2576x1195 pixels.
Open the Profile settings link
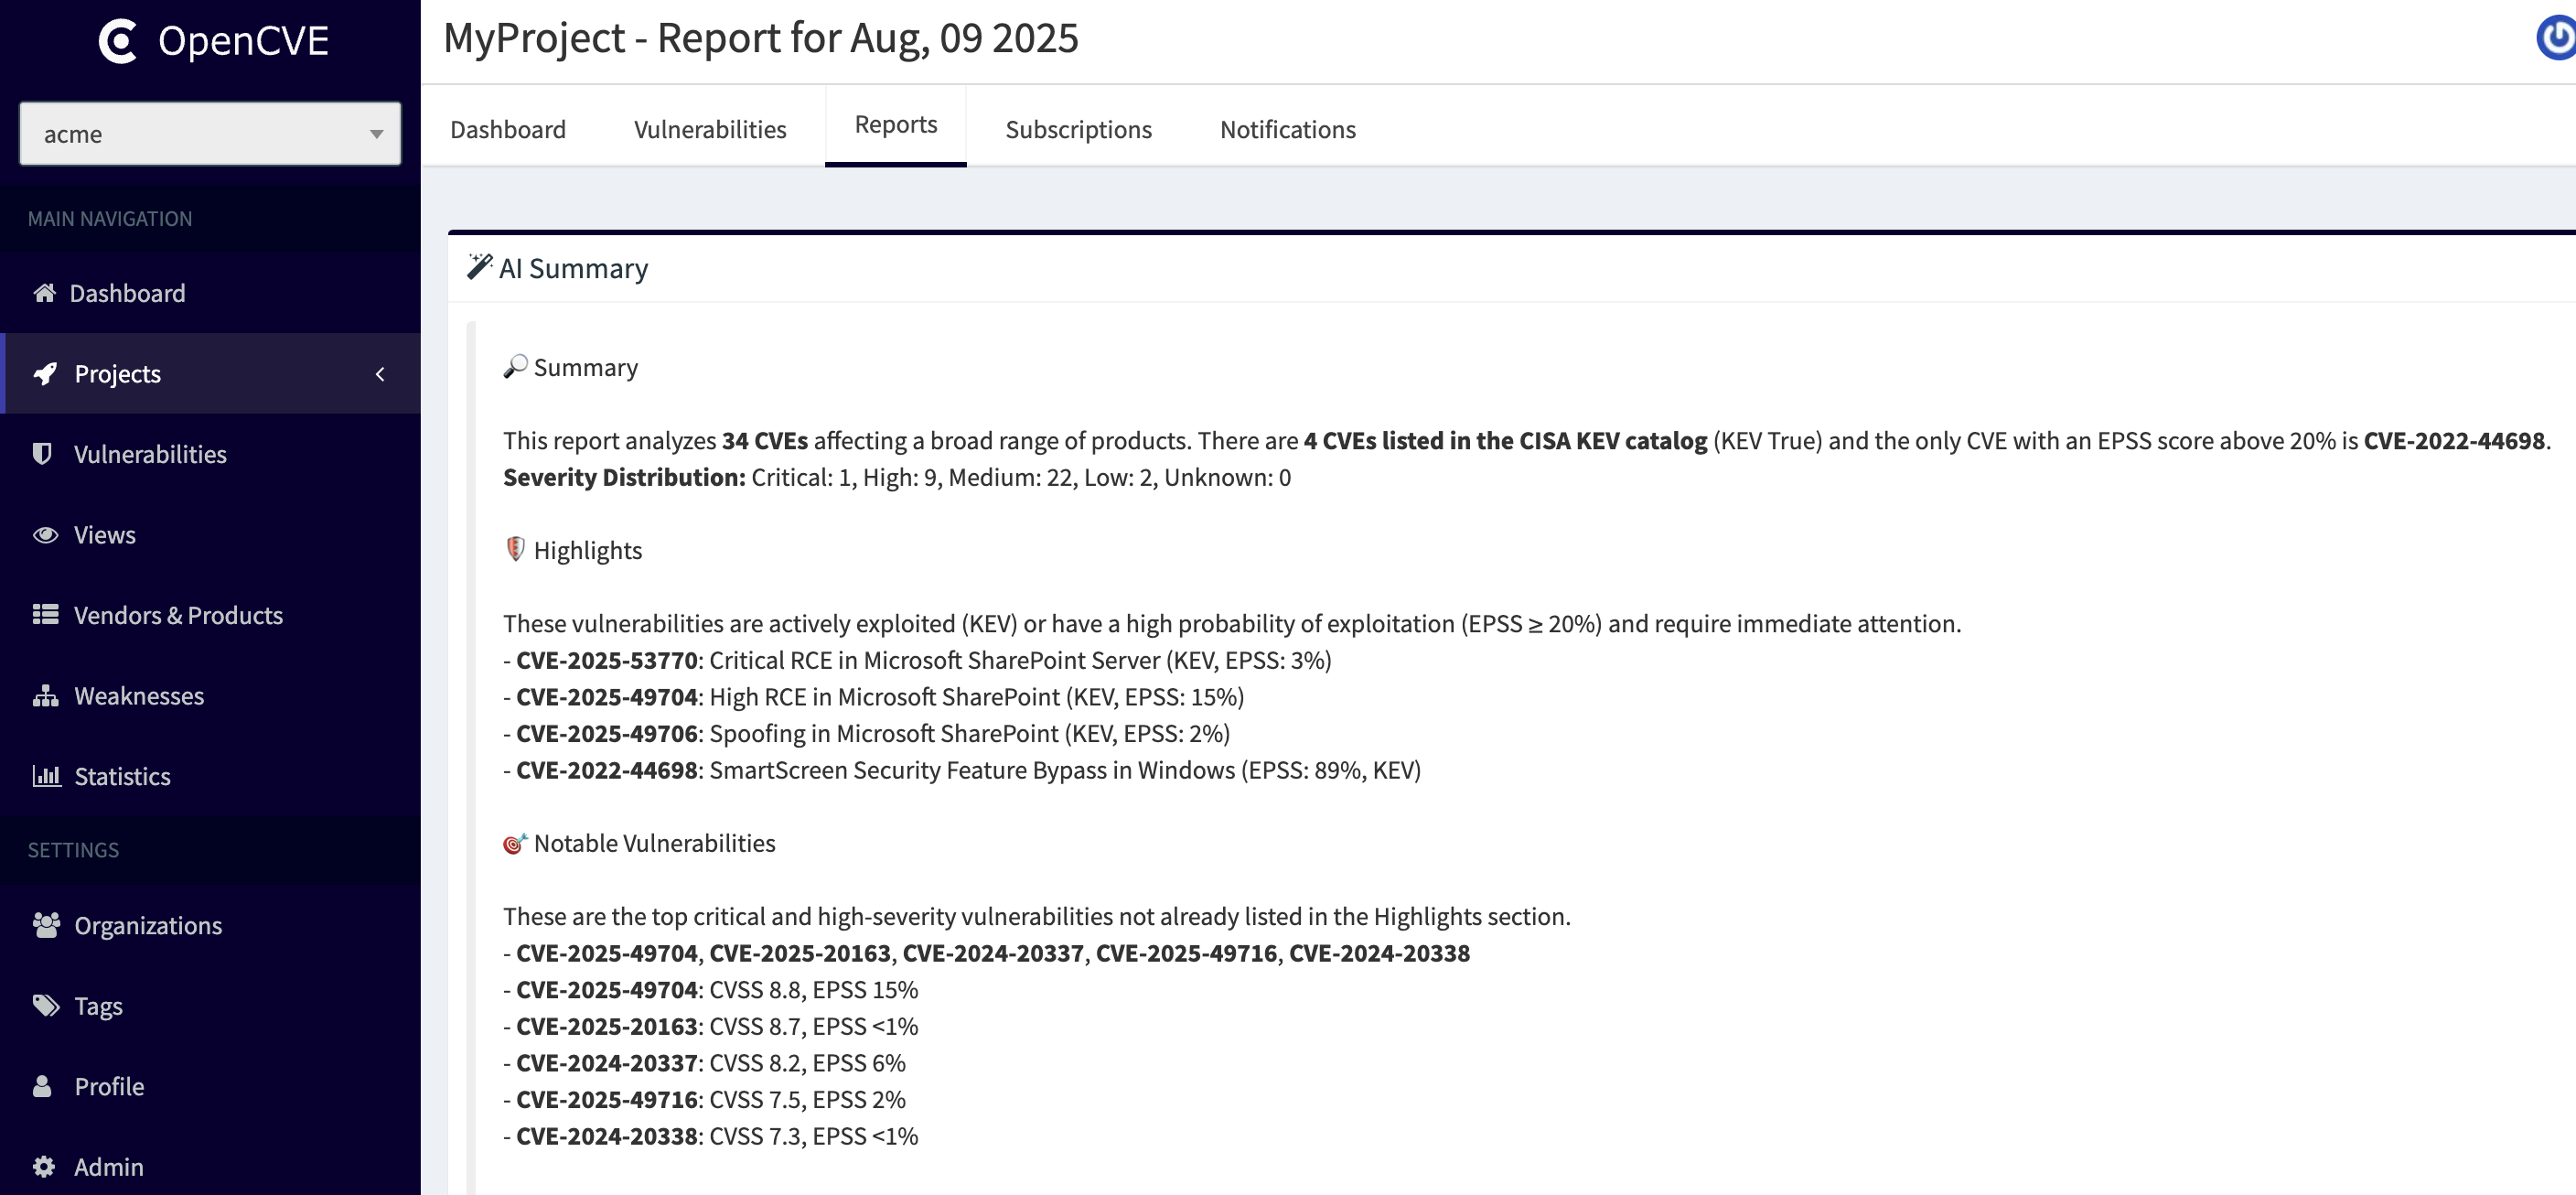pyautogui.click(x=109, y=1087)
